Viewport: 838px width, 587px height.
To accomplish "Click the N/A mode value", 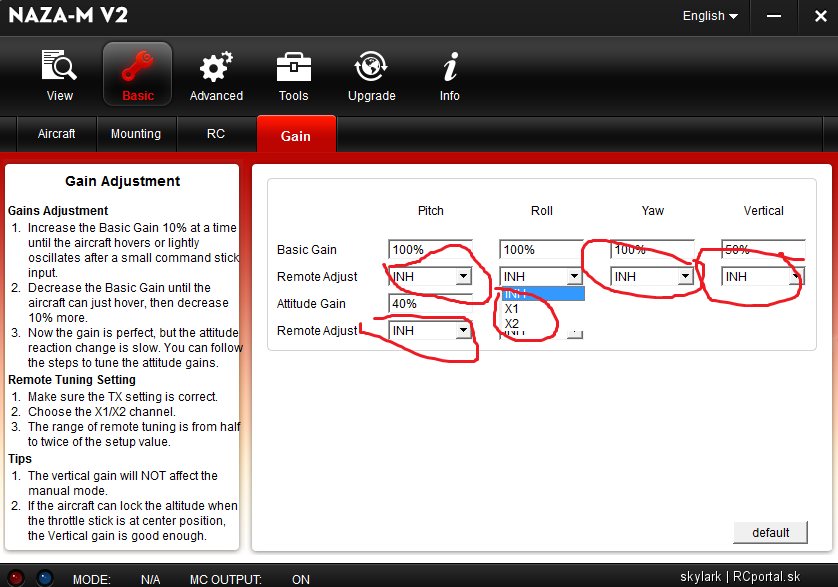I will point(150,580).
